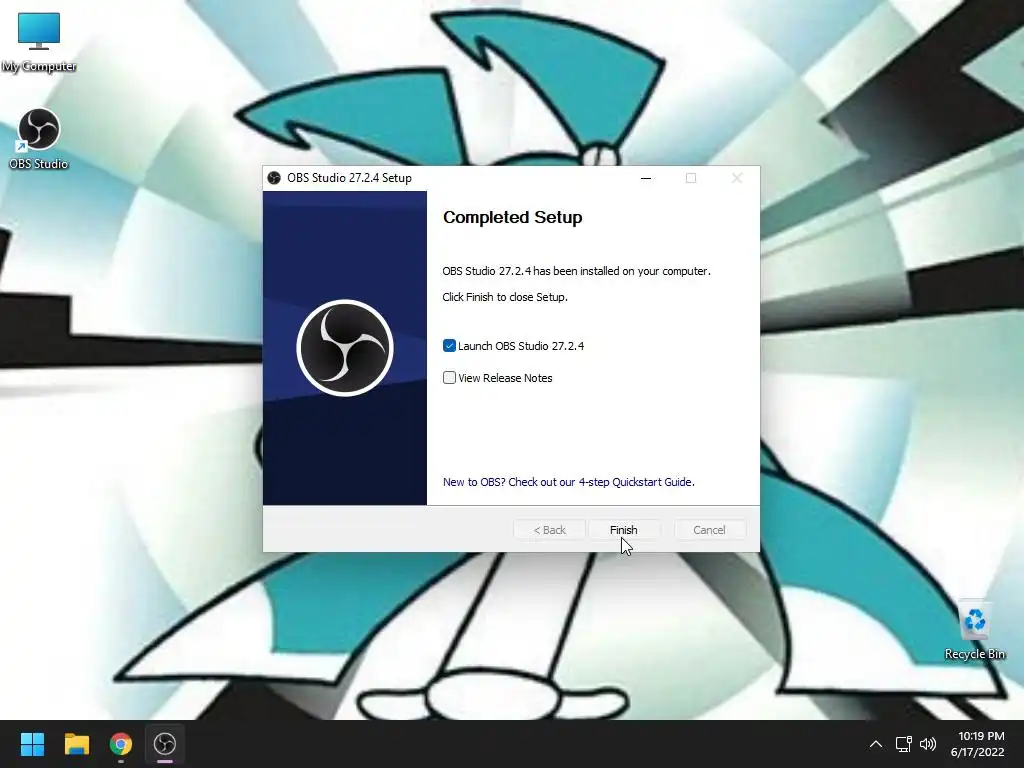Open the My Computer desktop icon
This screenshot has width=1024, height=768.
point(39,42)
